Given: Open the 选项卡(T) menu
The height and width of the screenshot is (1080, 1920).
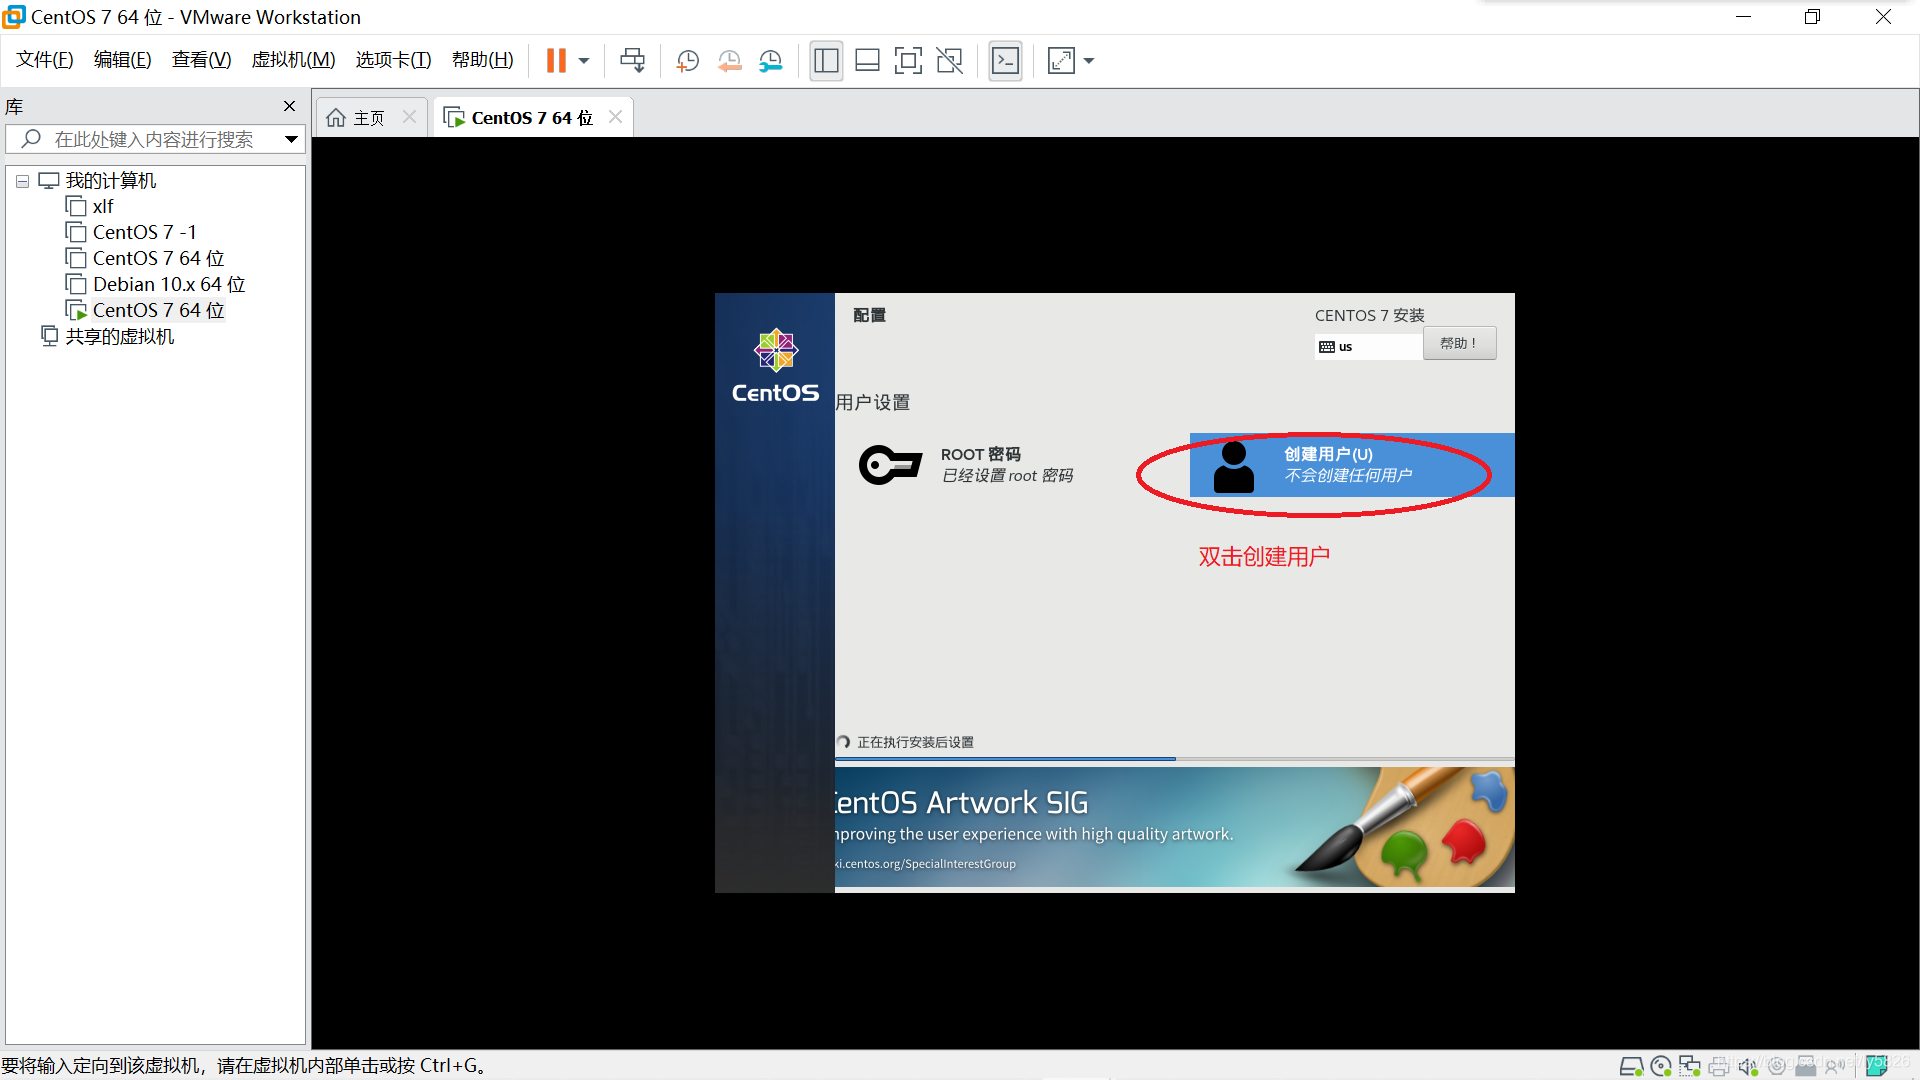Looking at the screenshot, I should 393,60.
